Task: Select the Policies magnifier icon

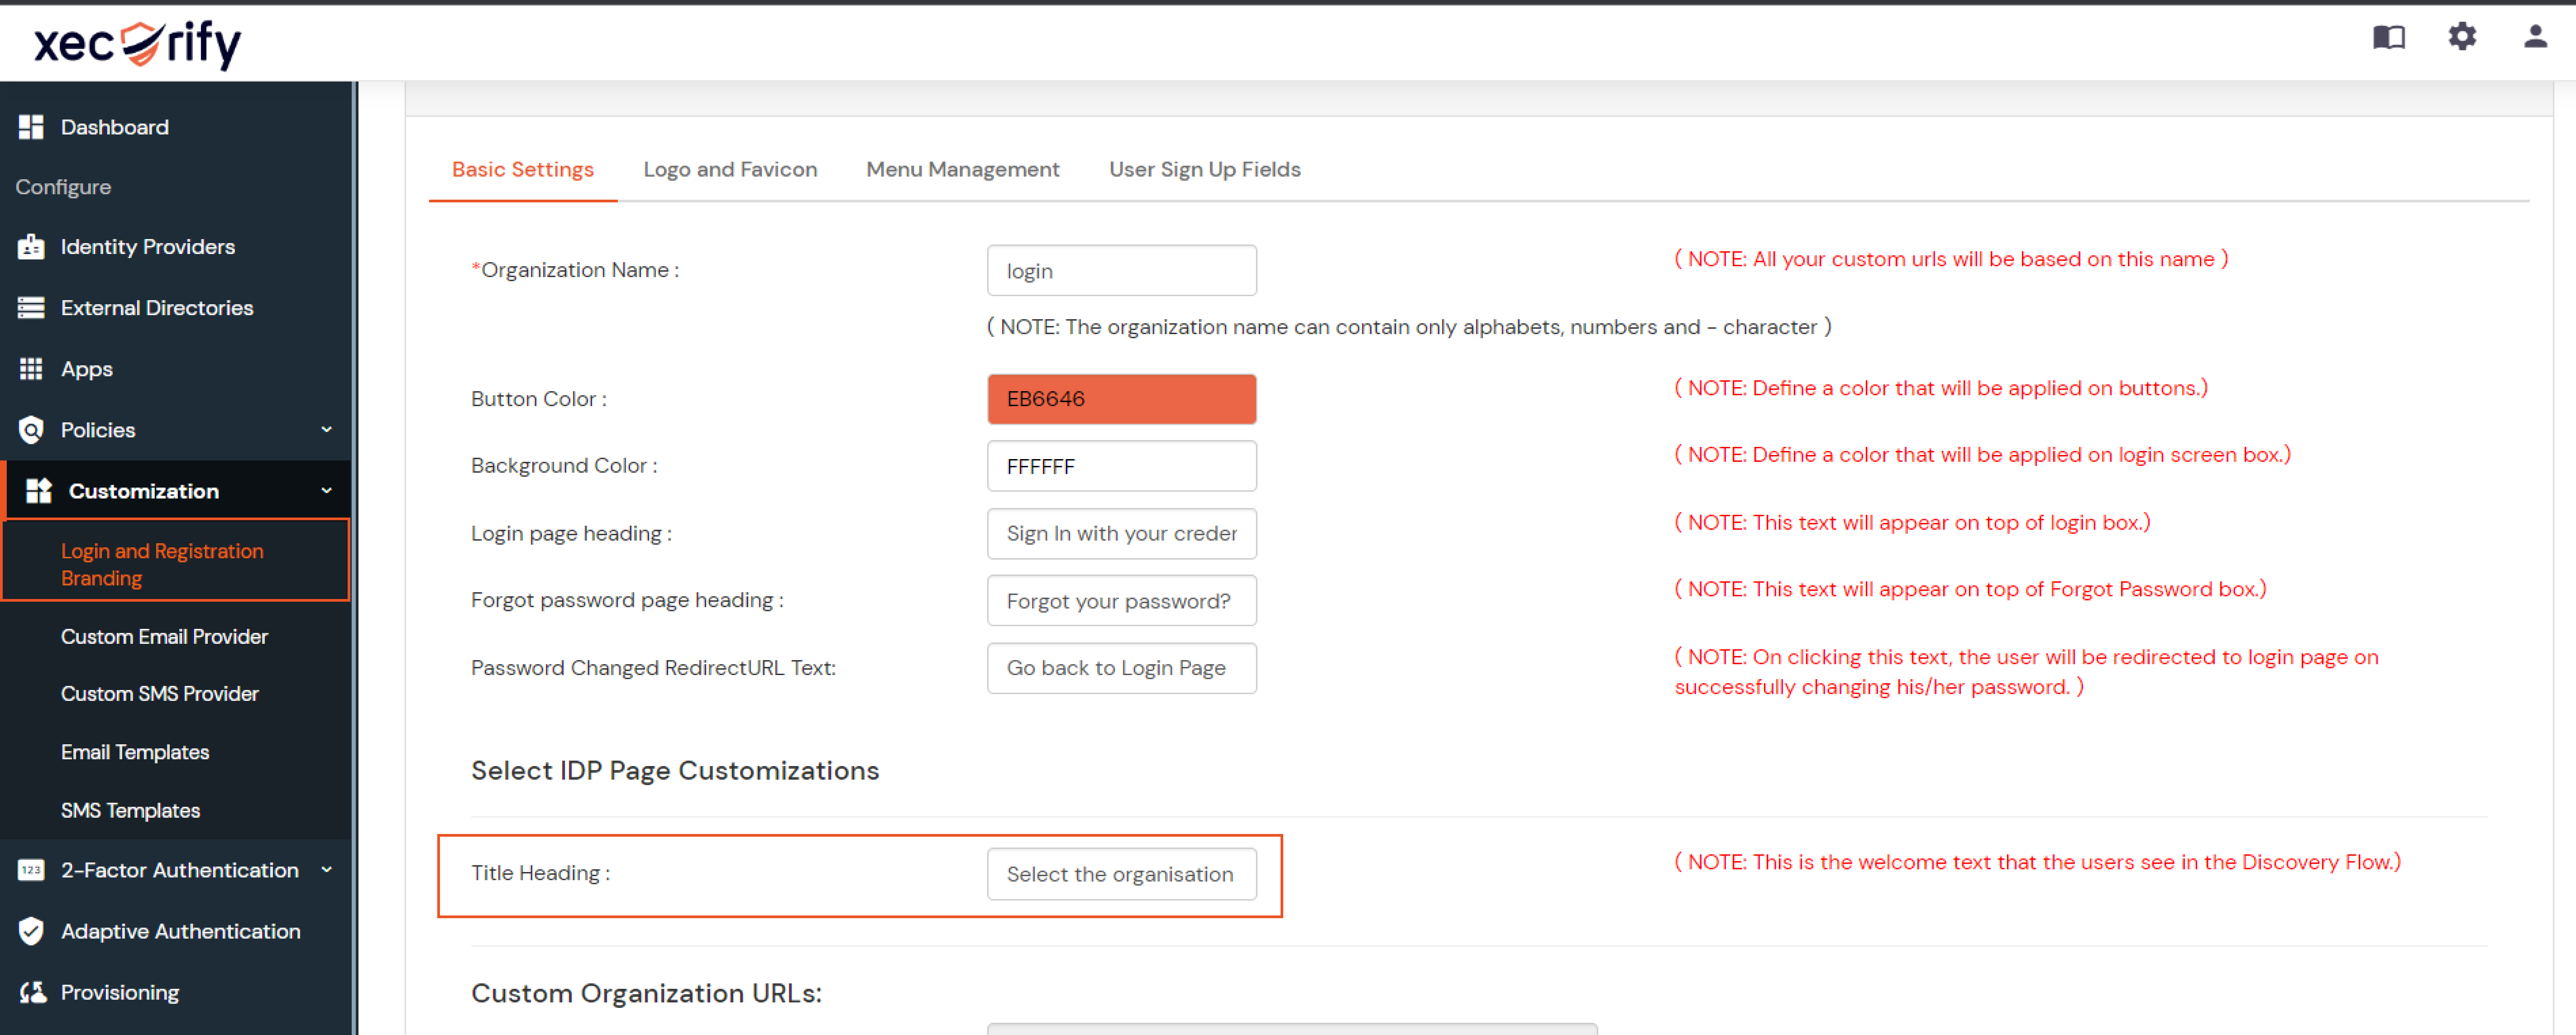Action: 31,429
